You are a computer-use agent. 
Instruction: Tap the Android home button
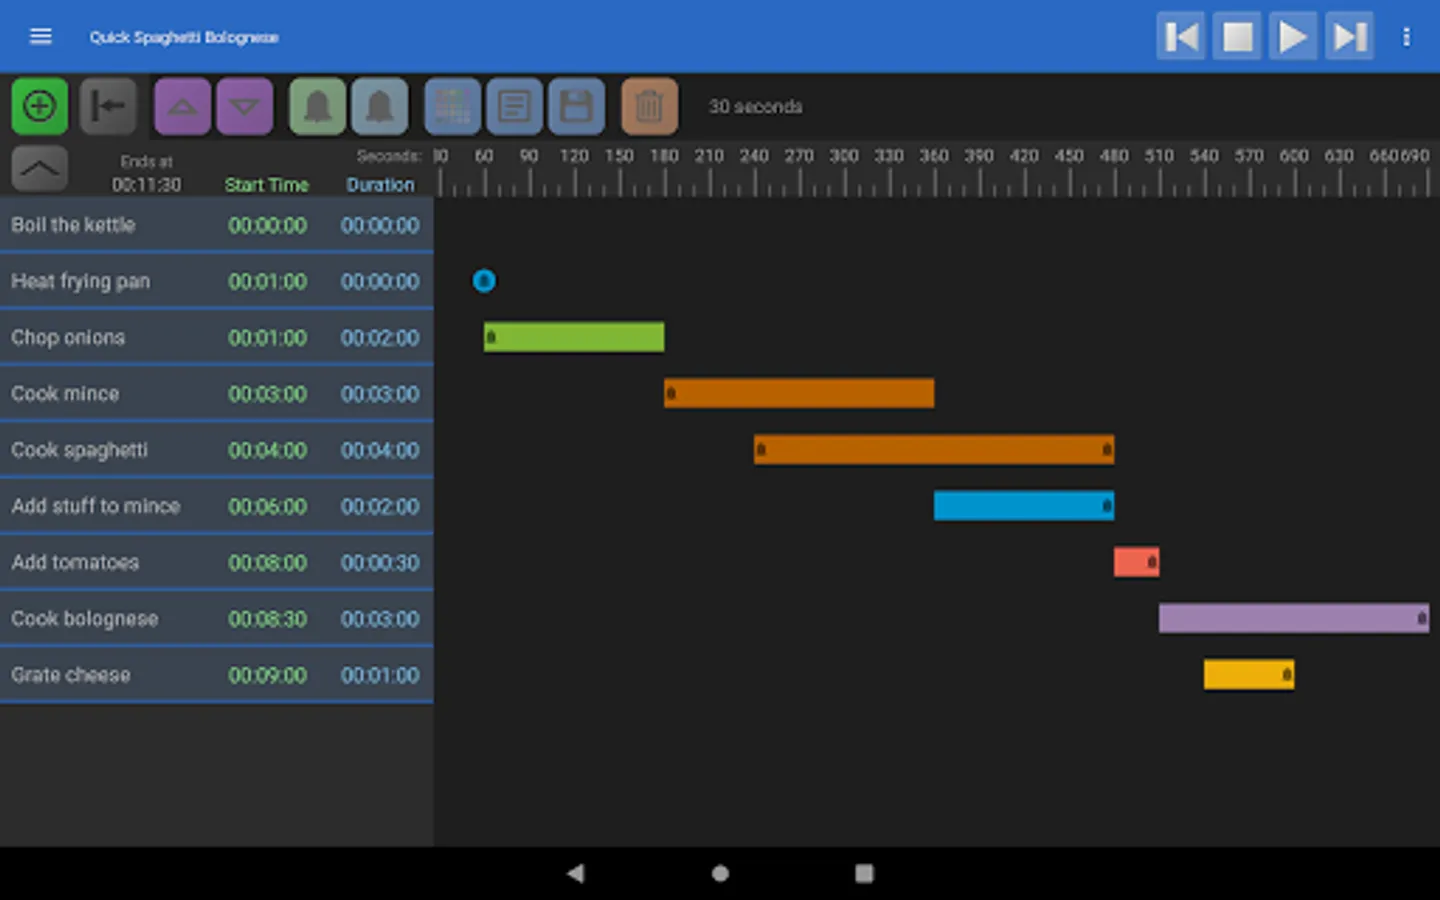pyautogui.click(x=720, y=873)
